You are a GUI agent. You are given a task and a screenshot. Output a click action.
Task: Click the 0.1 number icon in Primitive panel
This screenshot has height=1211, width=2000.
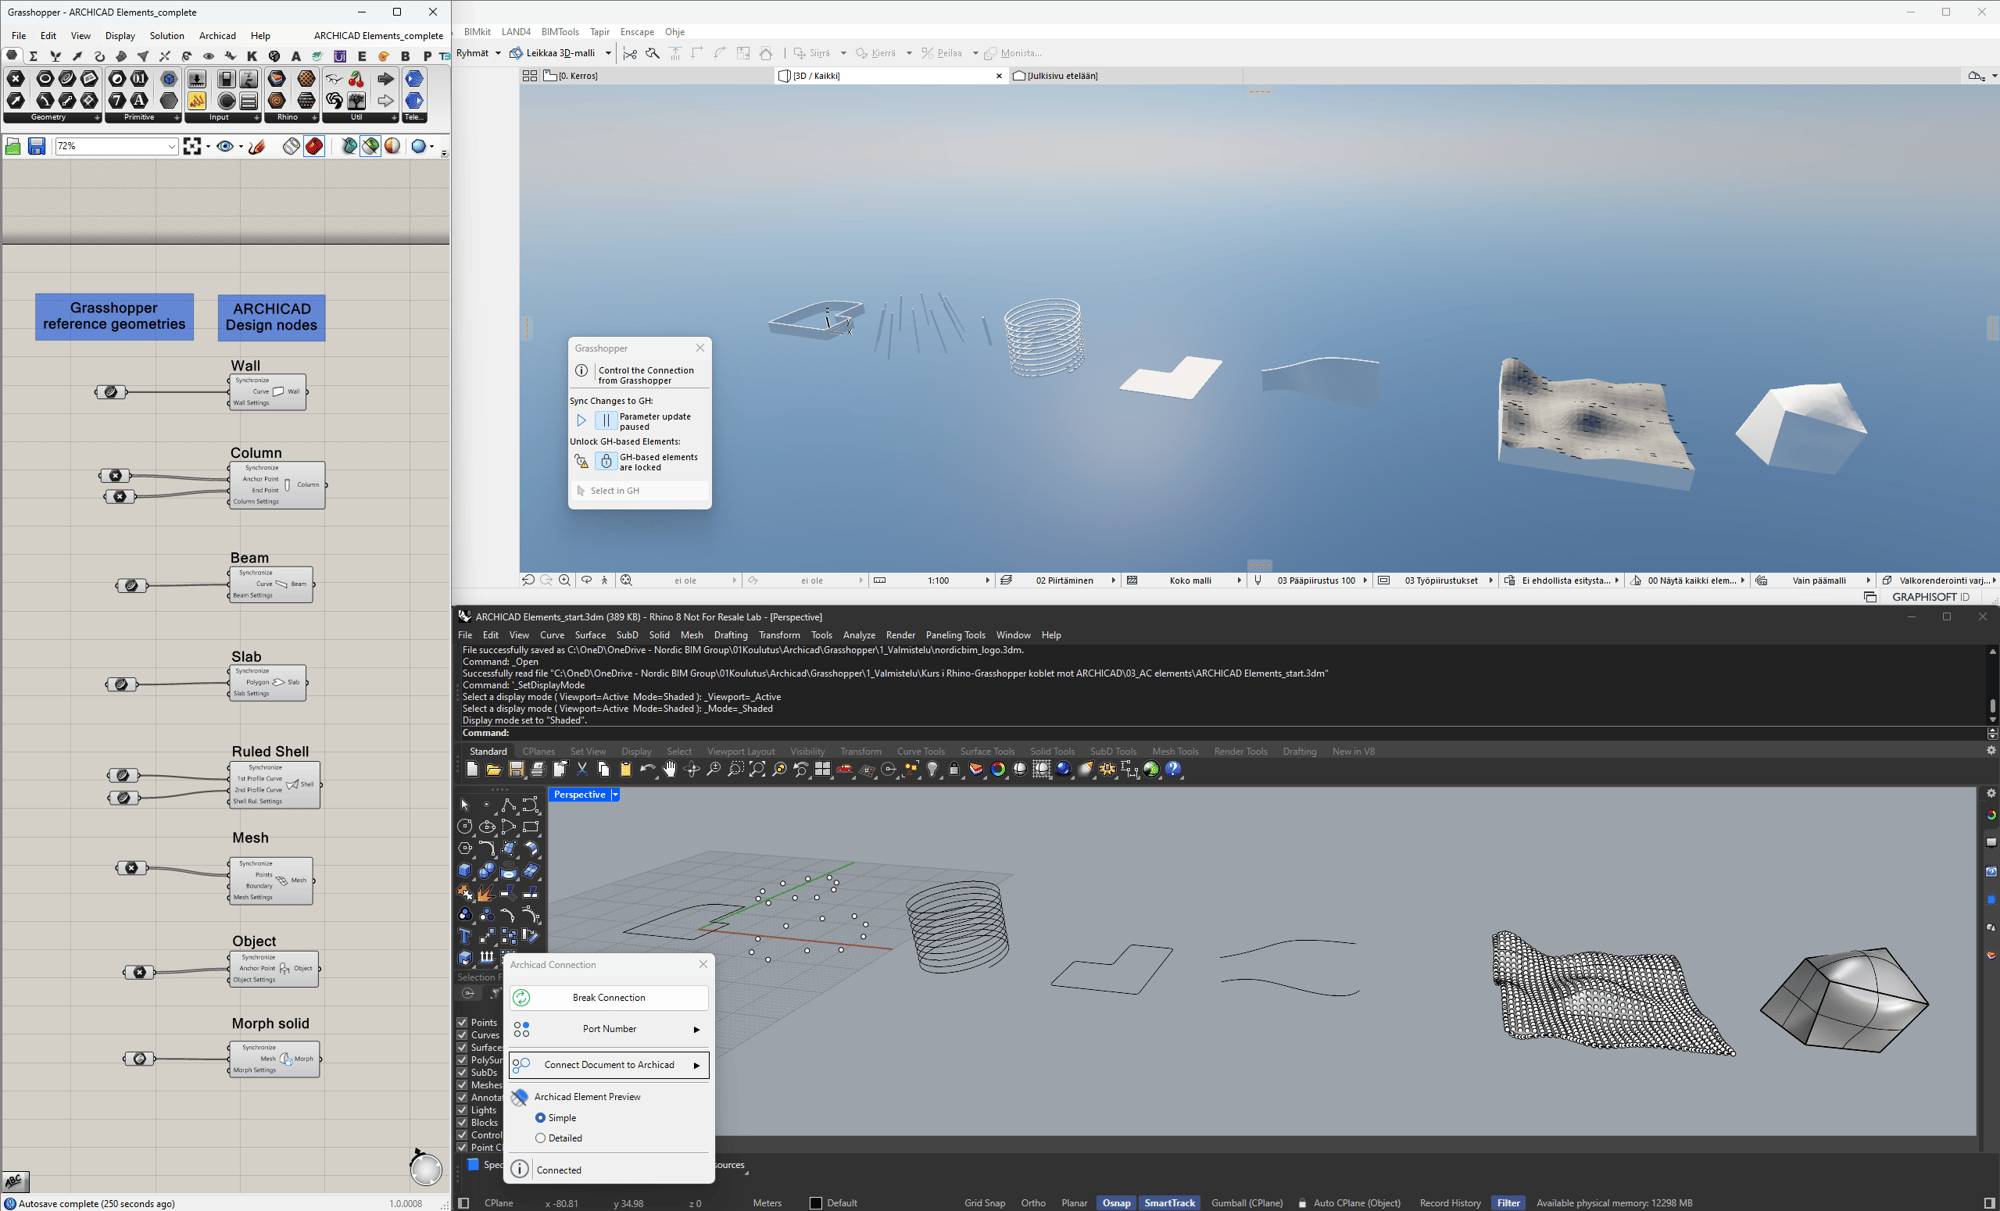[139, 79]
